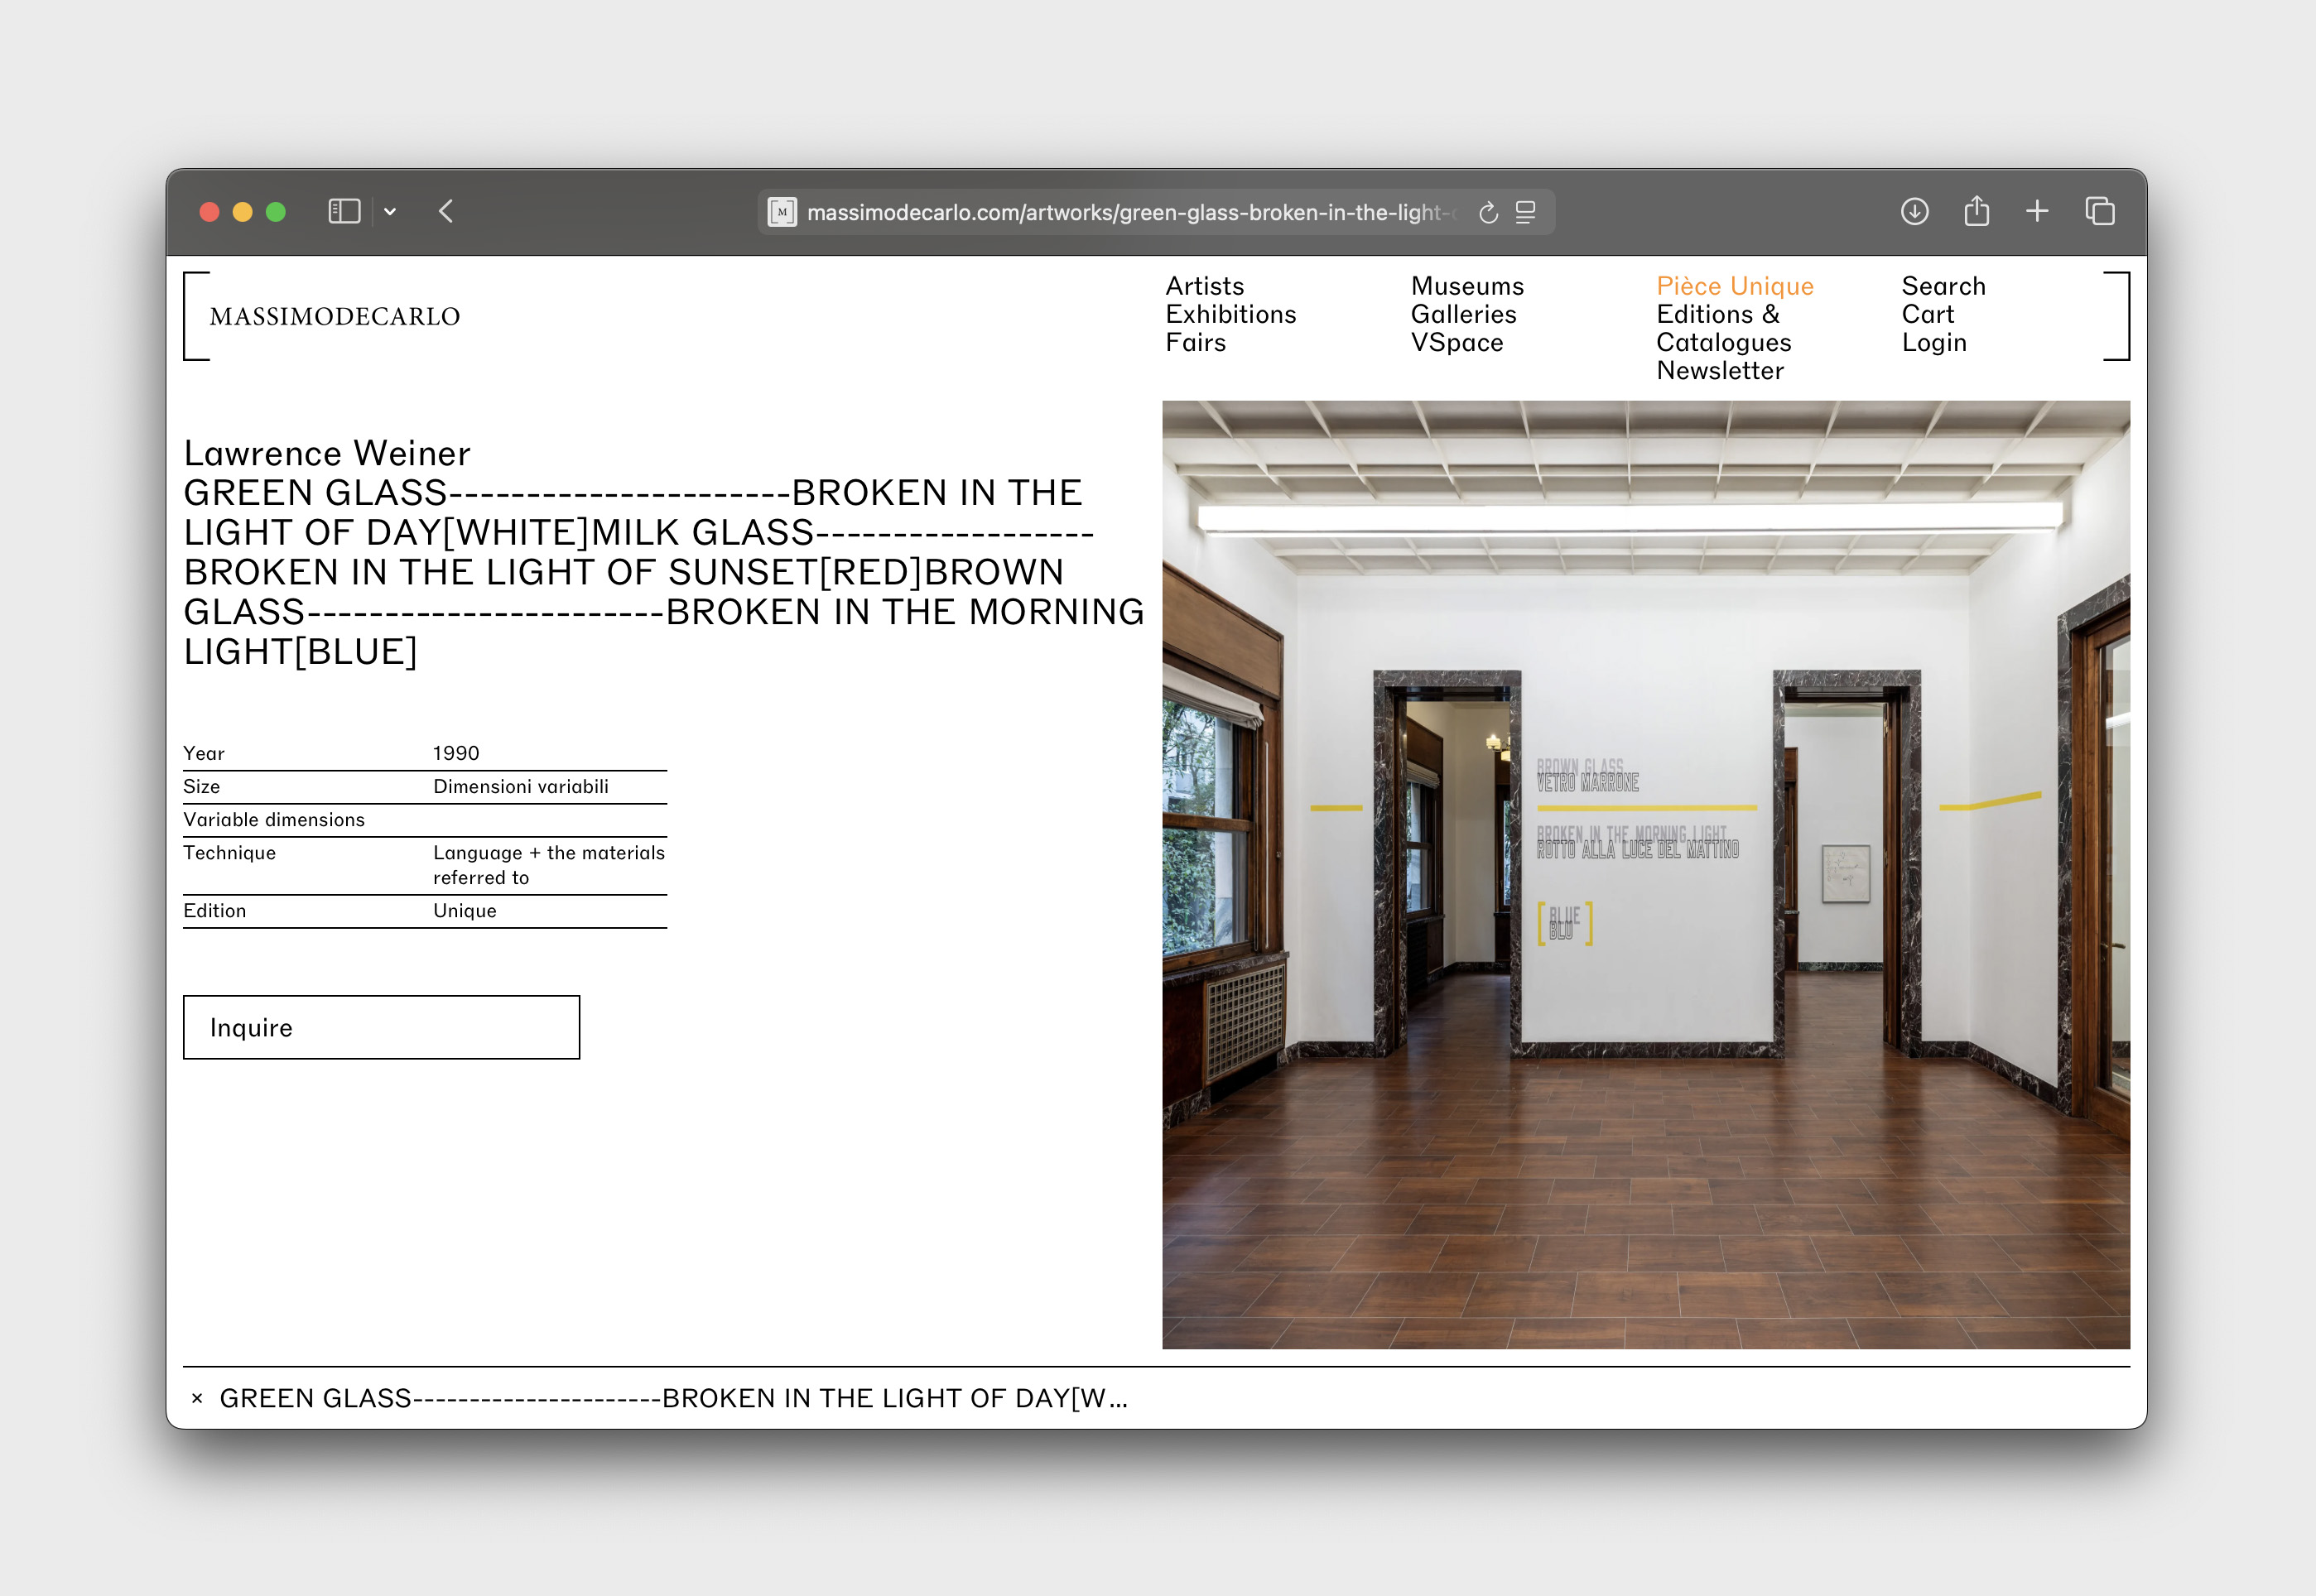This screenshot has width=2316, height=1596.
Task: Select the Pièce Unique link
Action: pos(1734,286)
